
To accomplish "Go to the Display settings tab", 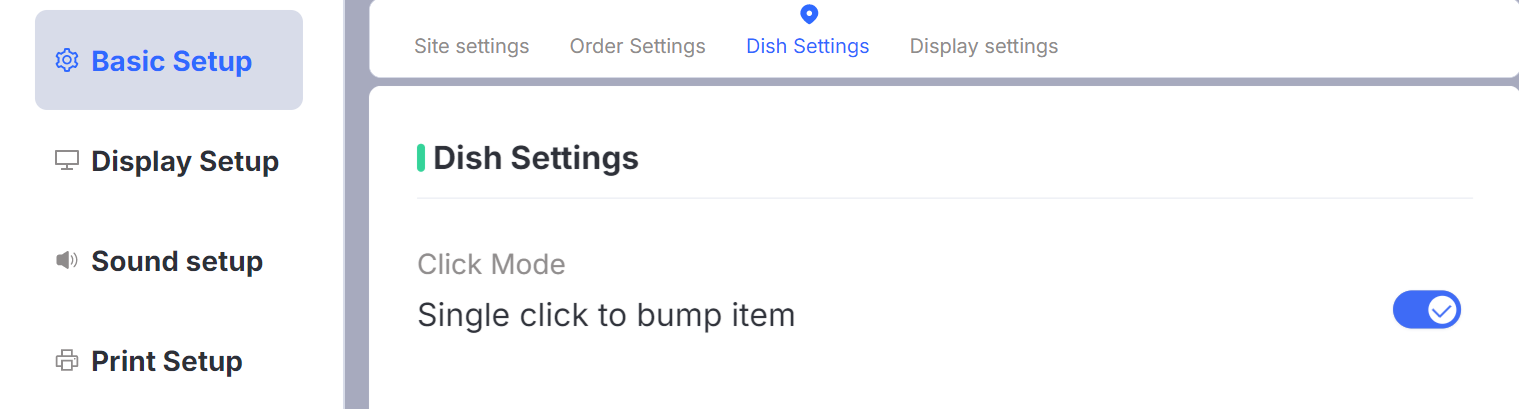I will coord(983,46).
